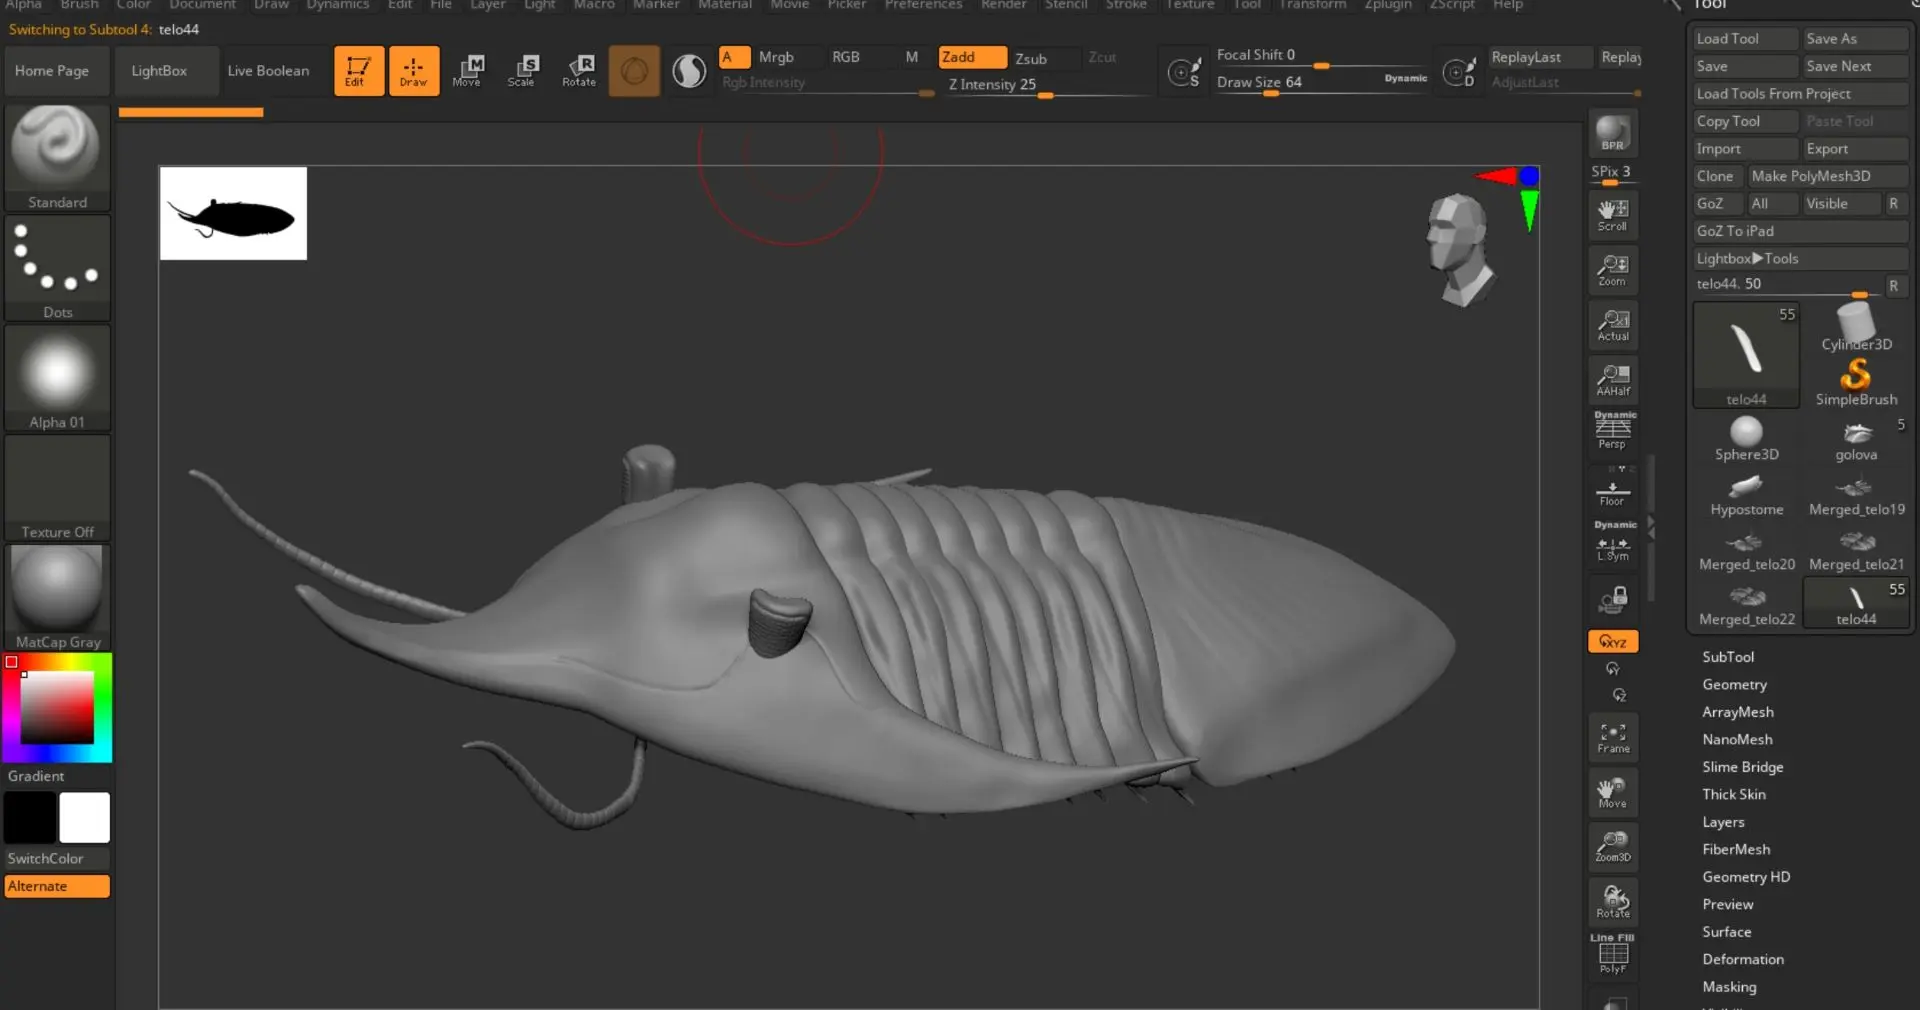Expand the Deformation palette section
This screenshot has height=1010, width=1920.
(1742, 959)
